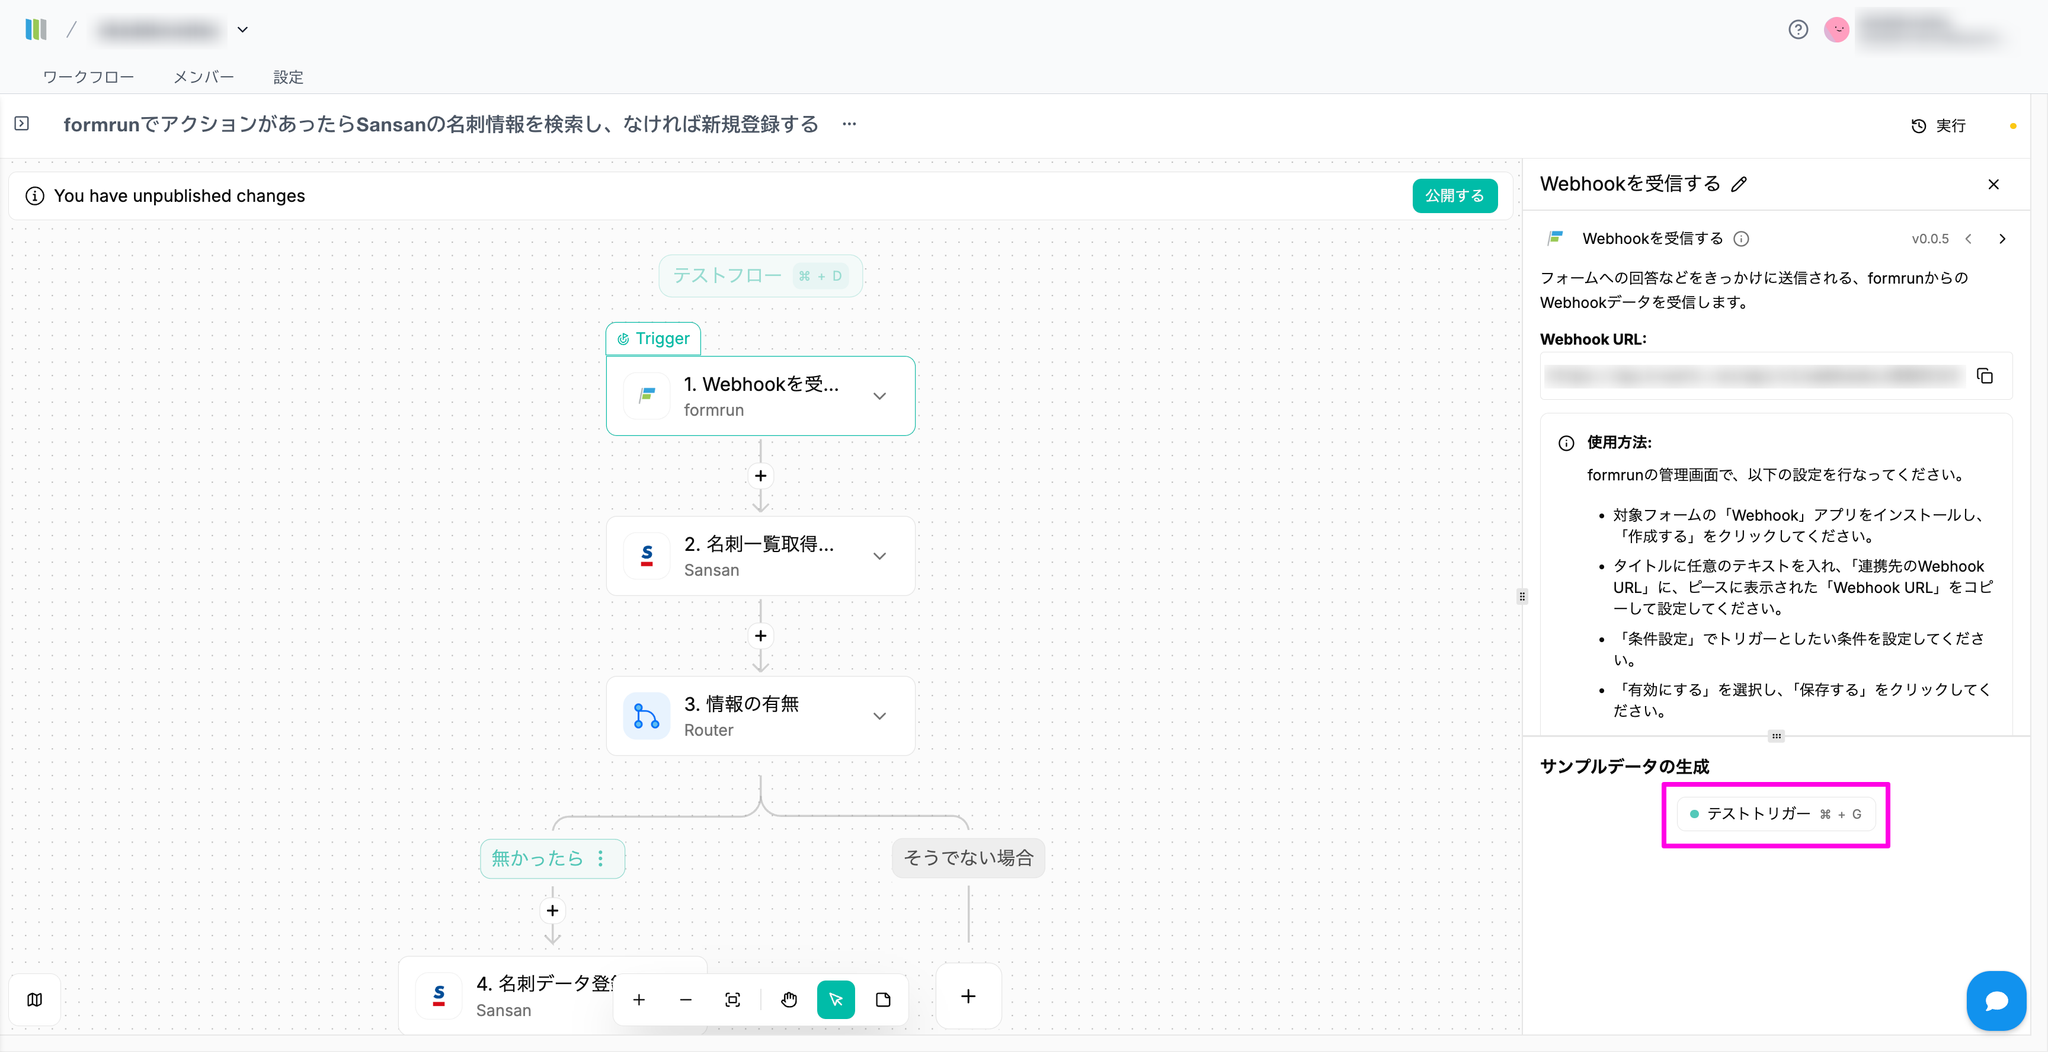This screenshot has height=1052, width=2048.
Task: Open the メンバー tab
Action: (x=204, y=77)
